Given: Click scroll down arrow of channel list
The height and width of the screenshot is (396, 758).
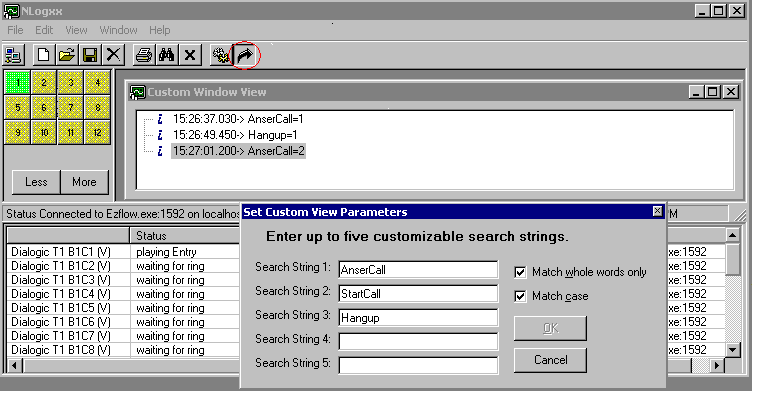Looking at the screenshot, I should click(x=733, y=350).
